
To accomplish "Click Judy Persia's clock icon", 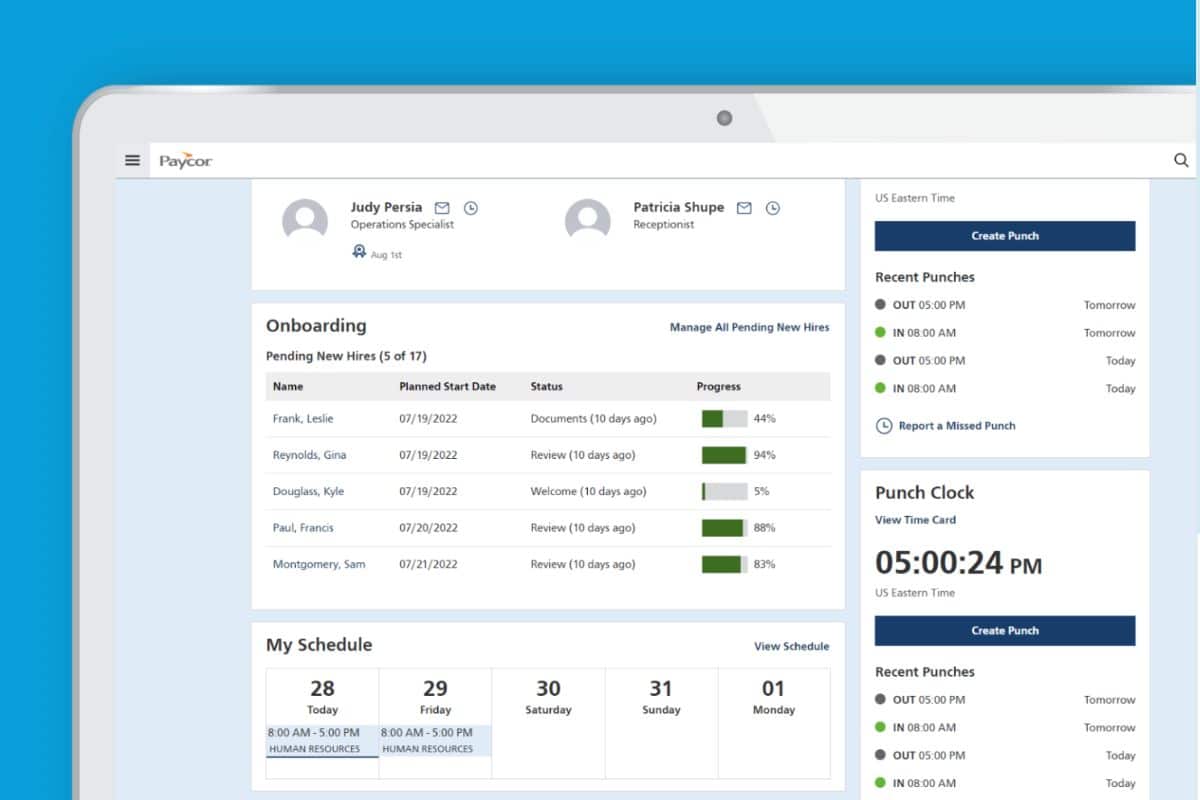I will pyautogui.click(x=470, y=208).
